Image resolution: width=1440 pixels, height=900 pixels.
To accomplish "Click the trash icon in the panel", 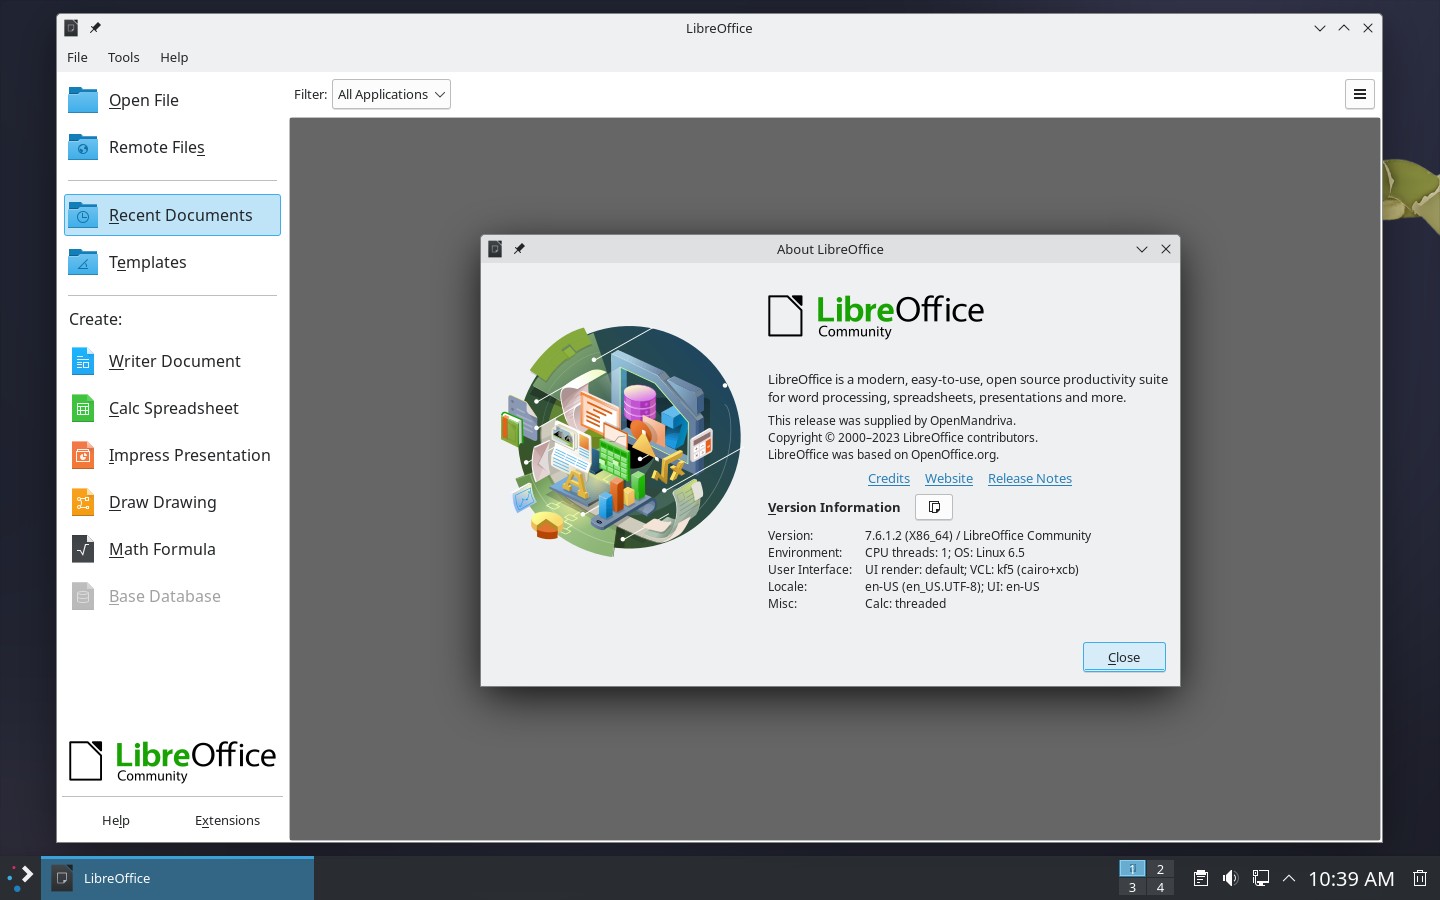I will pos(1420,878).
